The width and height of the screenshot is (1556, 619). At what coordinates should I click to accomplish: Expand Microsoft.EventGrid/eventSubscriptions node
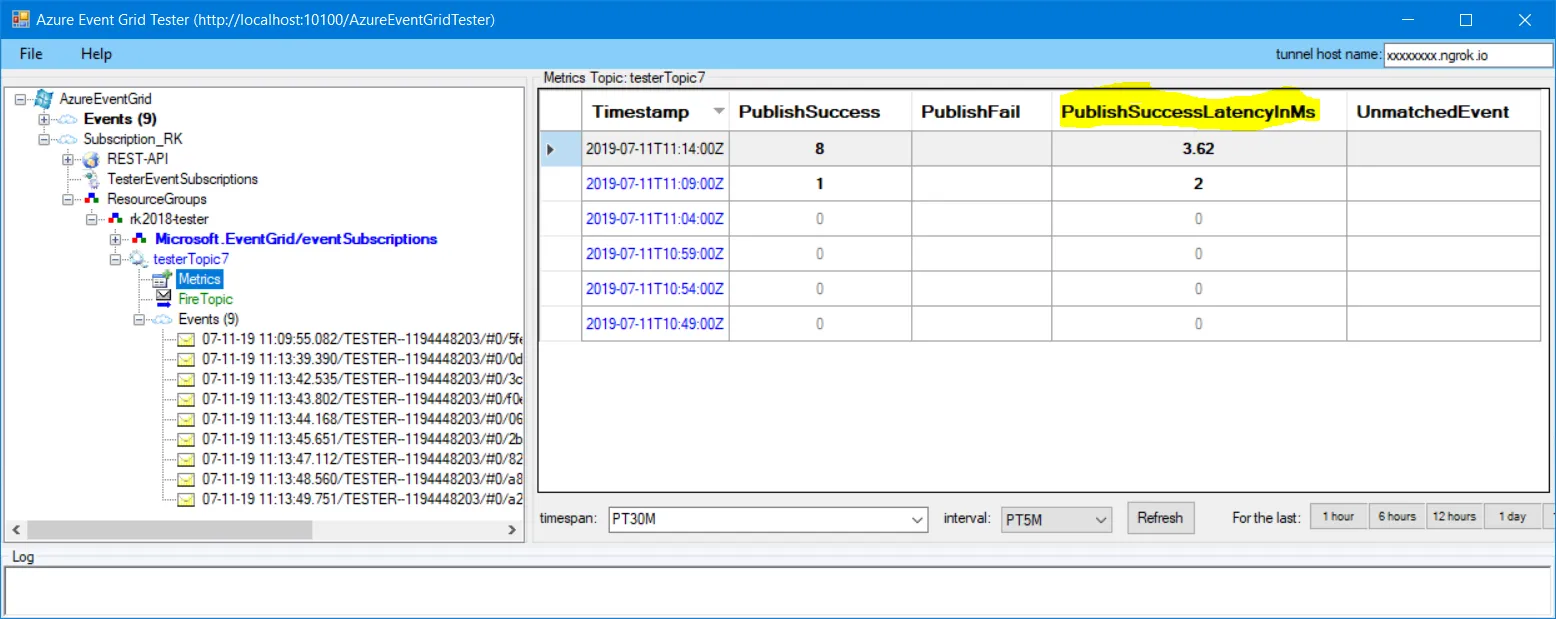click(x=116, y=239)
